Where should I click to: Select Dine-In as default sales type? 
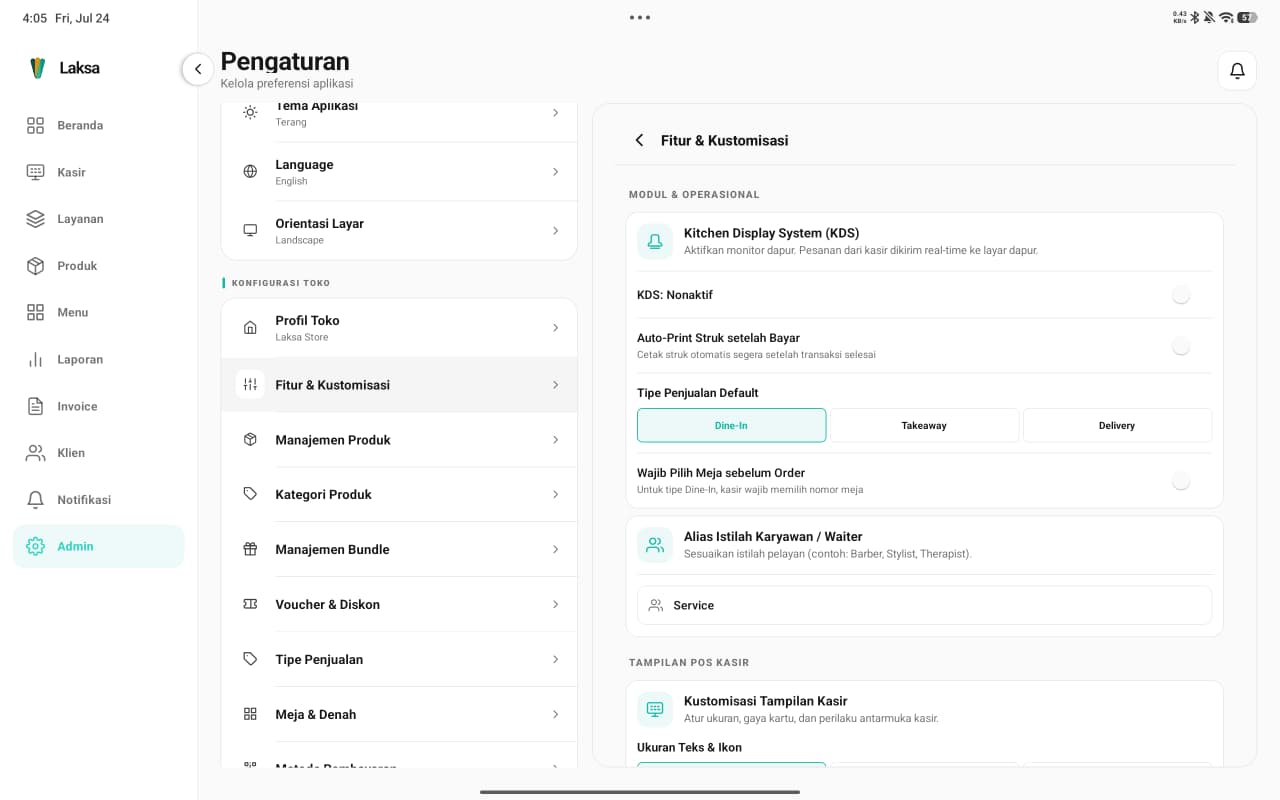coord(732,425)
